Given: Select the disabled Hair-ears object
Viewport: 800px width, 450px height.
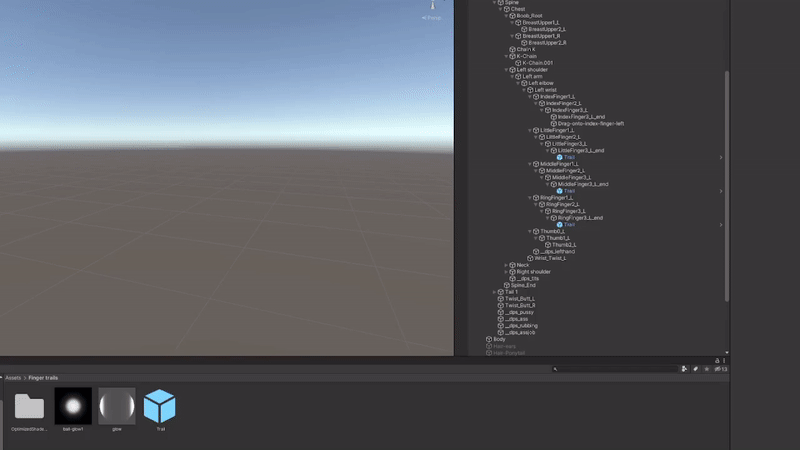Looking at the screenshot, I should [x=504, y=346].
